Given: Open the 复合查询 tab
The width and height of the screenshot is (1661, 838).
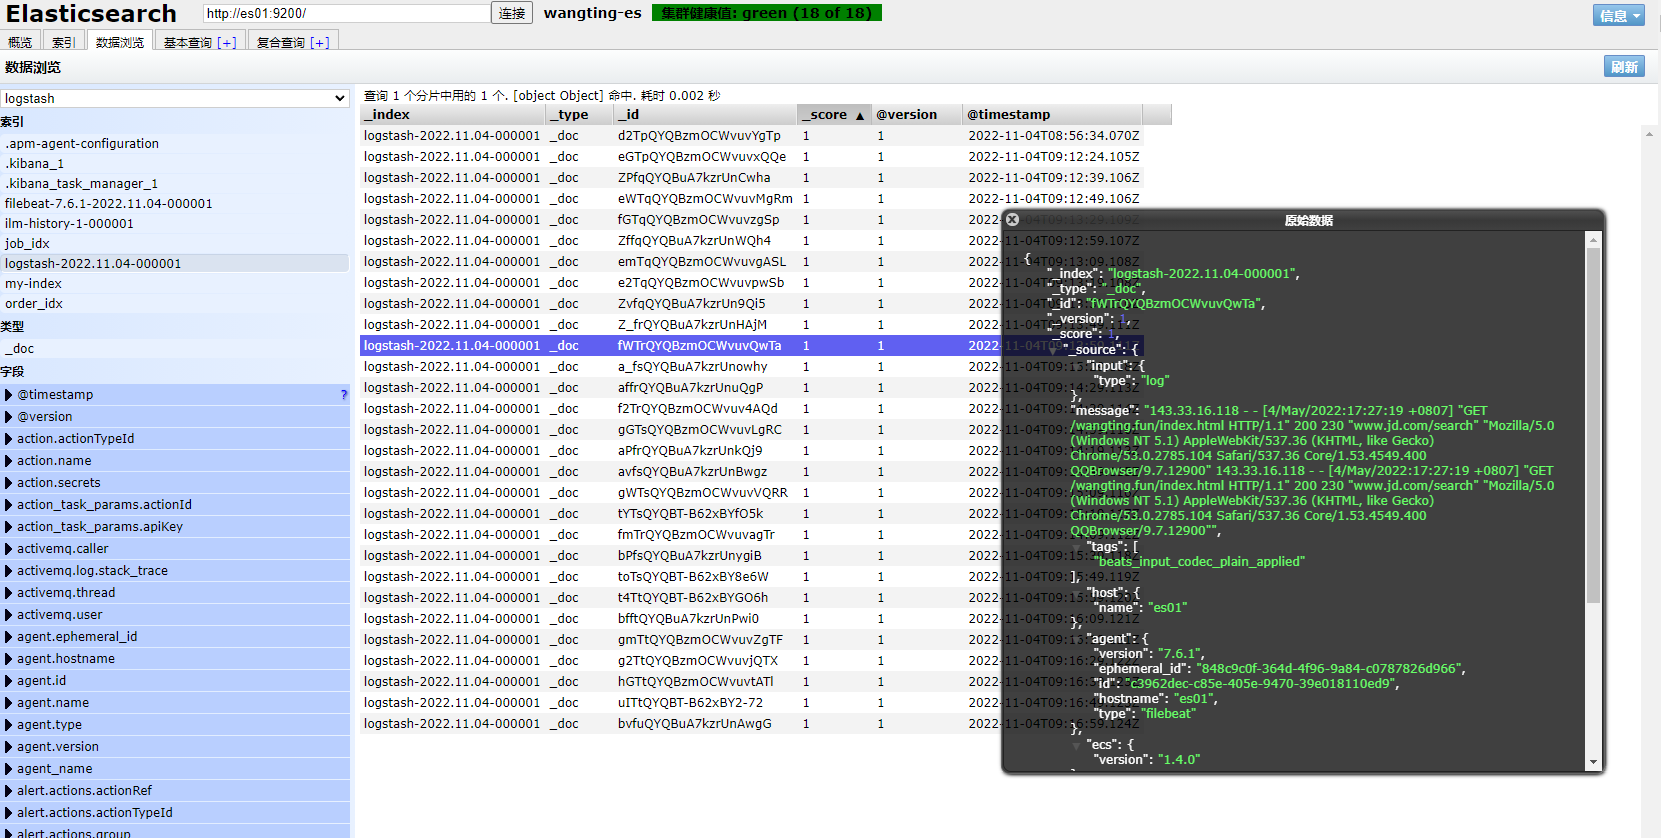Looking at the screenshot, I should click(293, 42).
